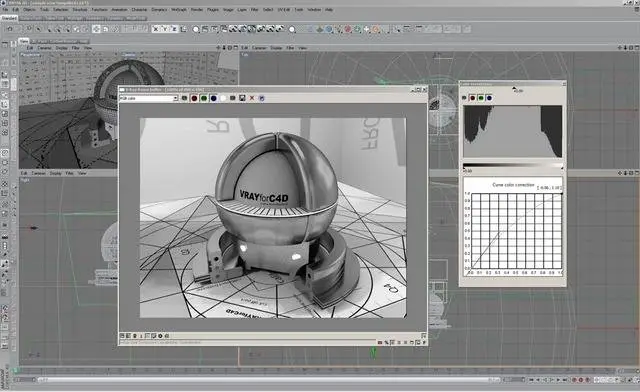The height and width of the screenshot is (392, 640).
Task: Select the X axis lock icon
Action: 156,29
